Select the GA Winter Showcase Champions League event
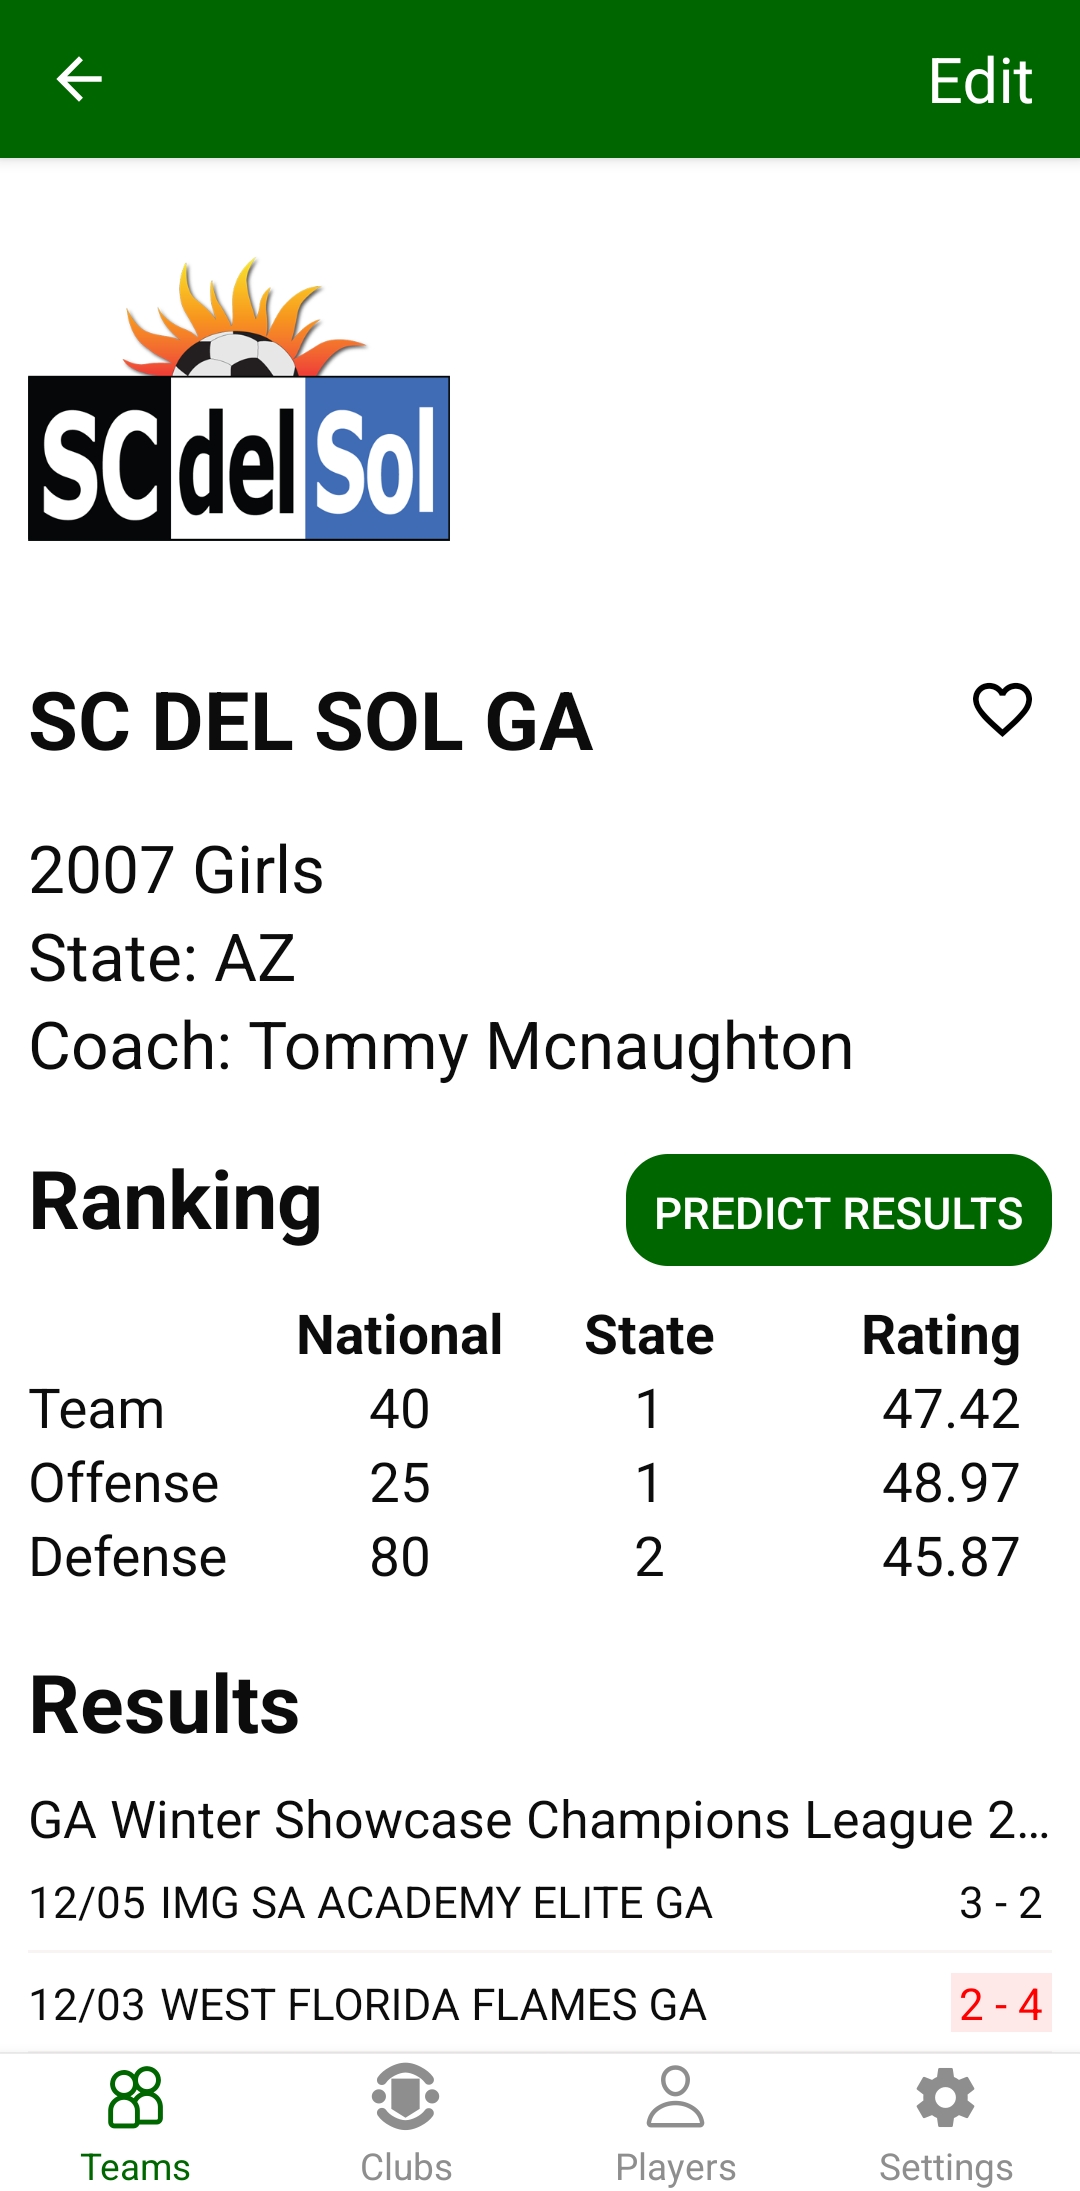Image resolution: width=1080 pixels, height=2191 pixels. click(538, 1820)
